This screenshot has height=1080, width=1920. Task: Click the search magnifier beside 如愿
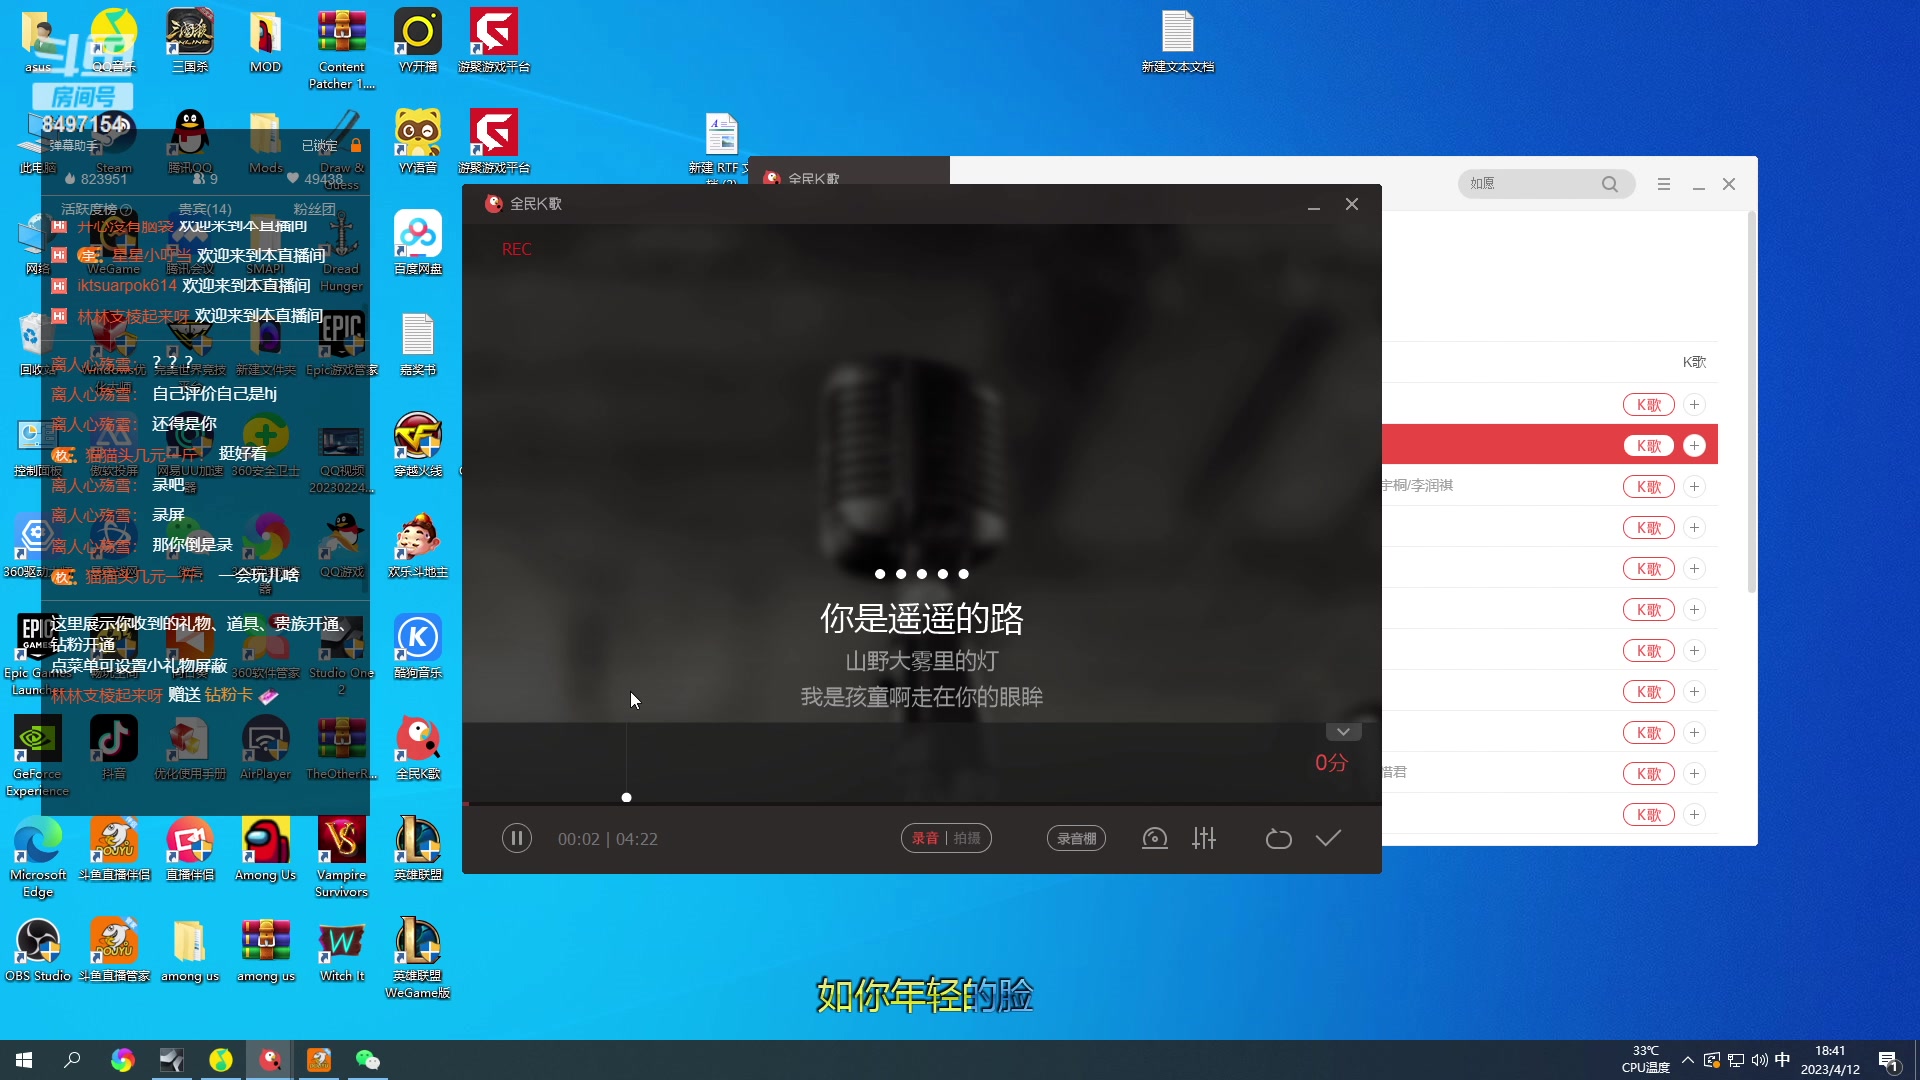1610,184
